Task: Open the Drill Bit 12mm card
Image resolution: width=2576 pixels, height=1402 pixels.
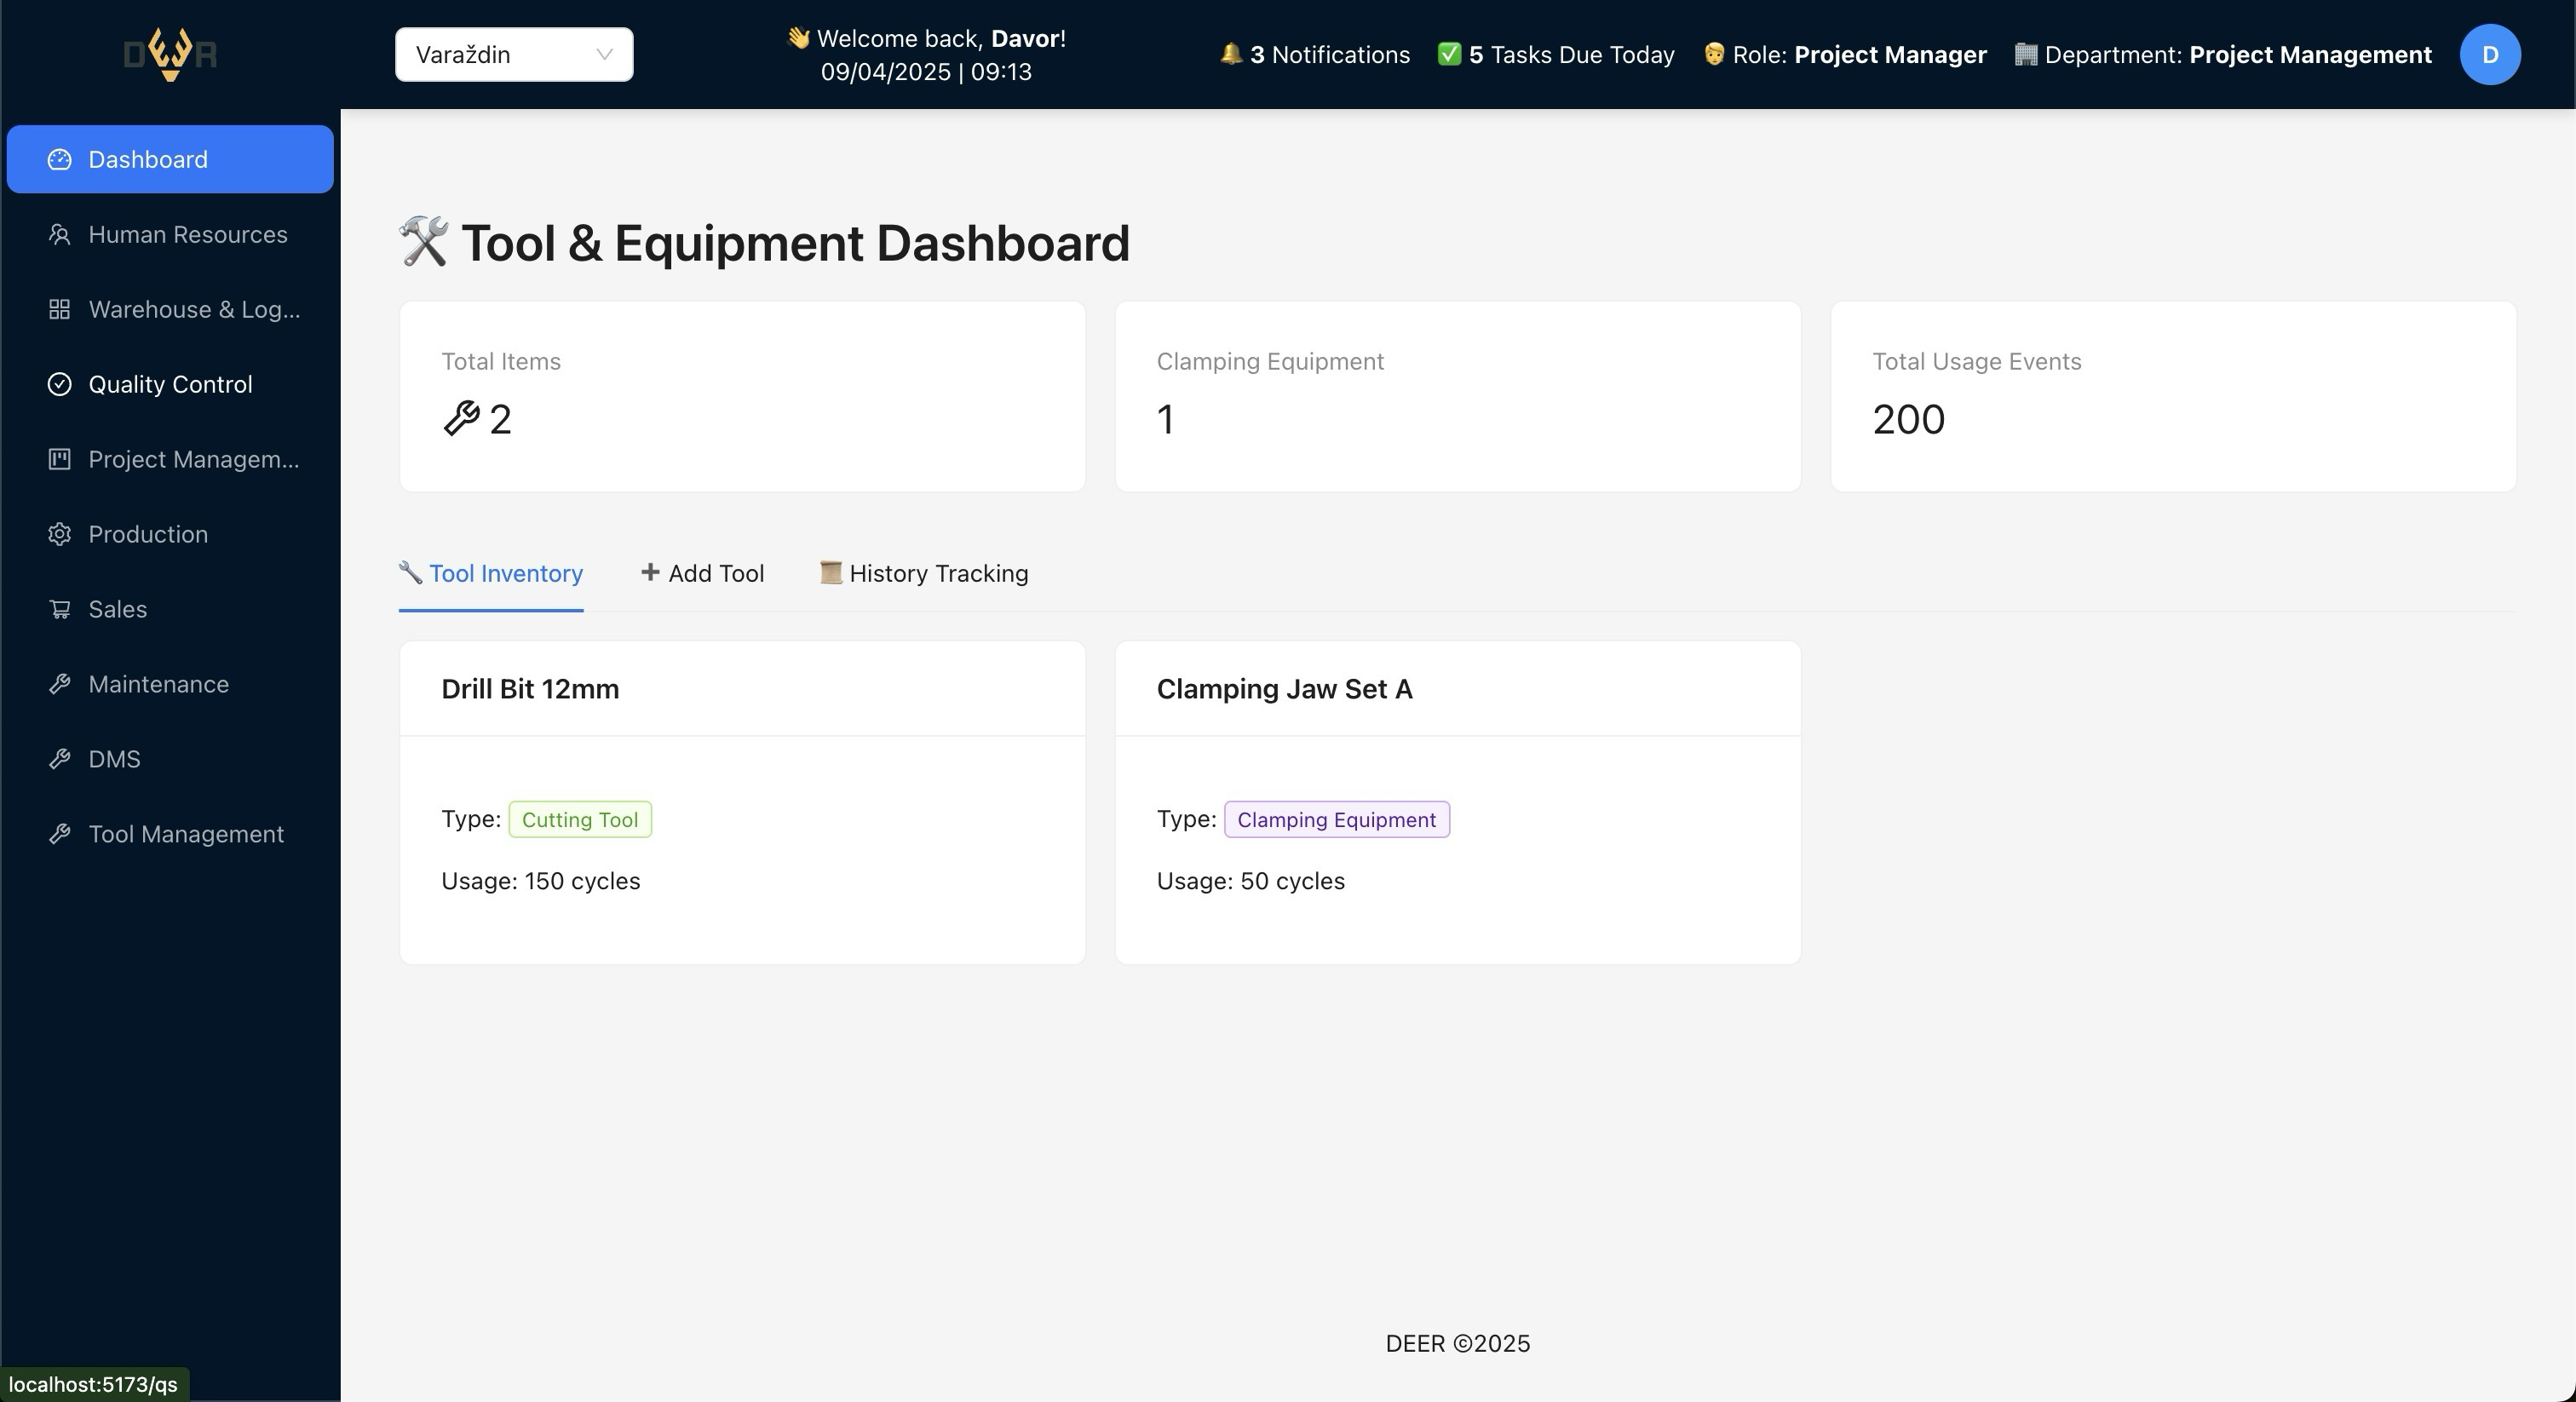Action: point(742,802)
